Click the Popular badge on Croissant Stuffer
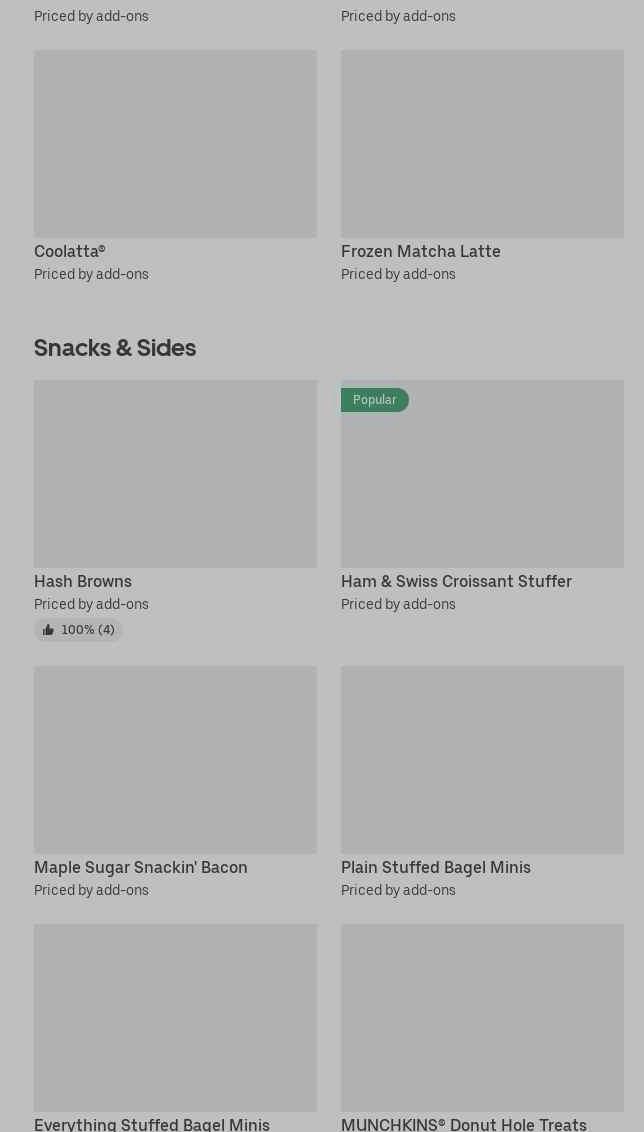 click(x=375, y=400)
